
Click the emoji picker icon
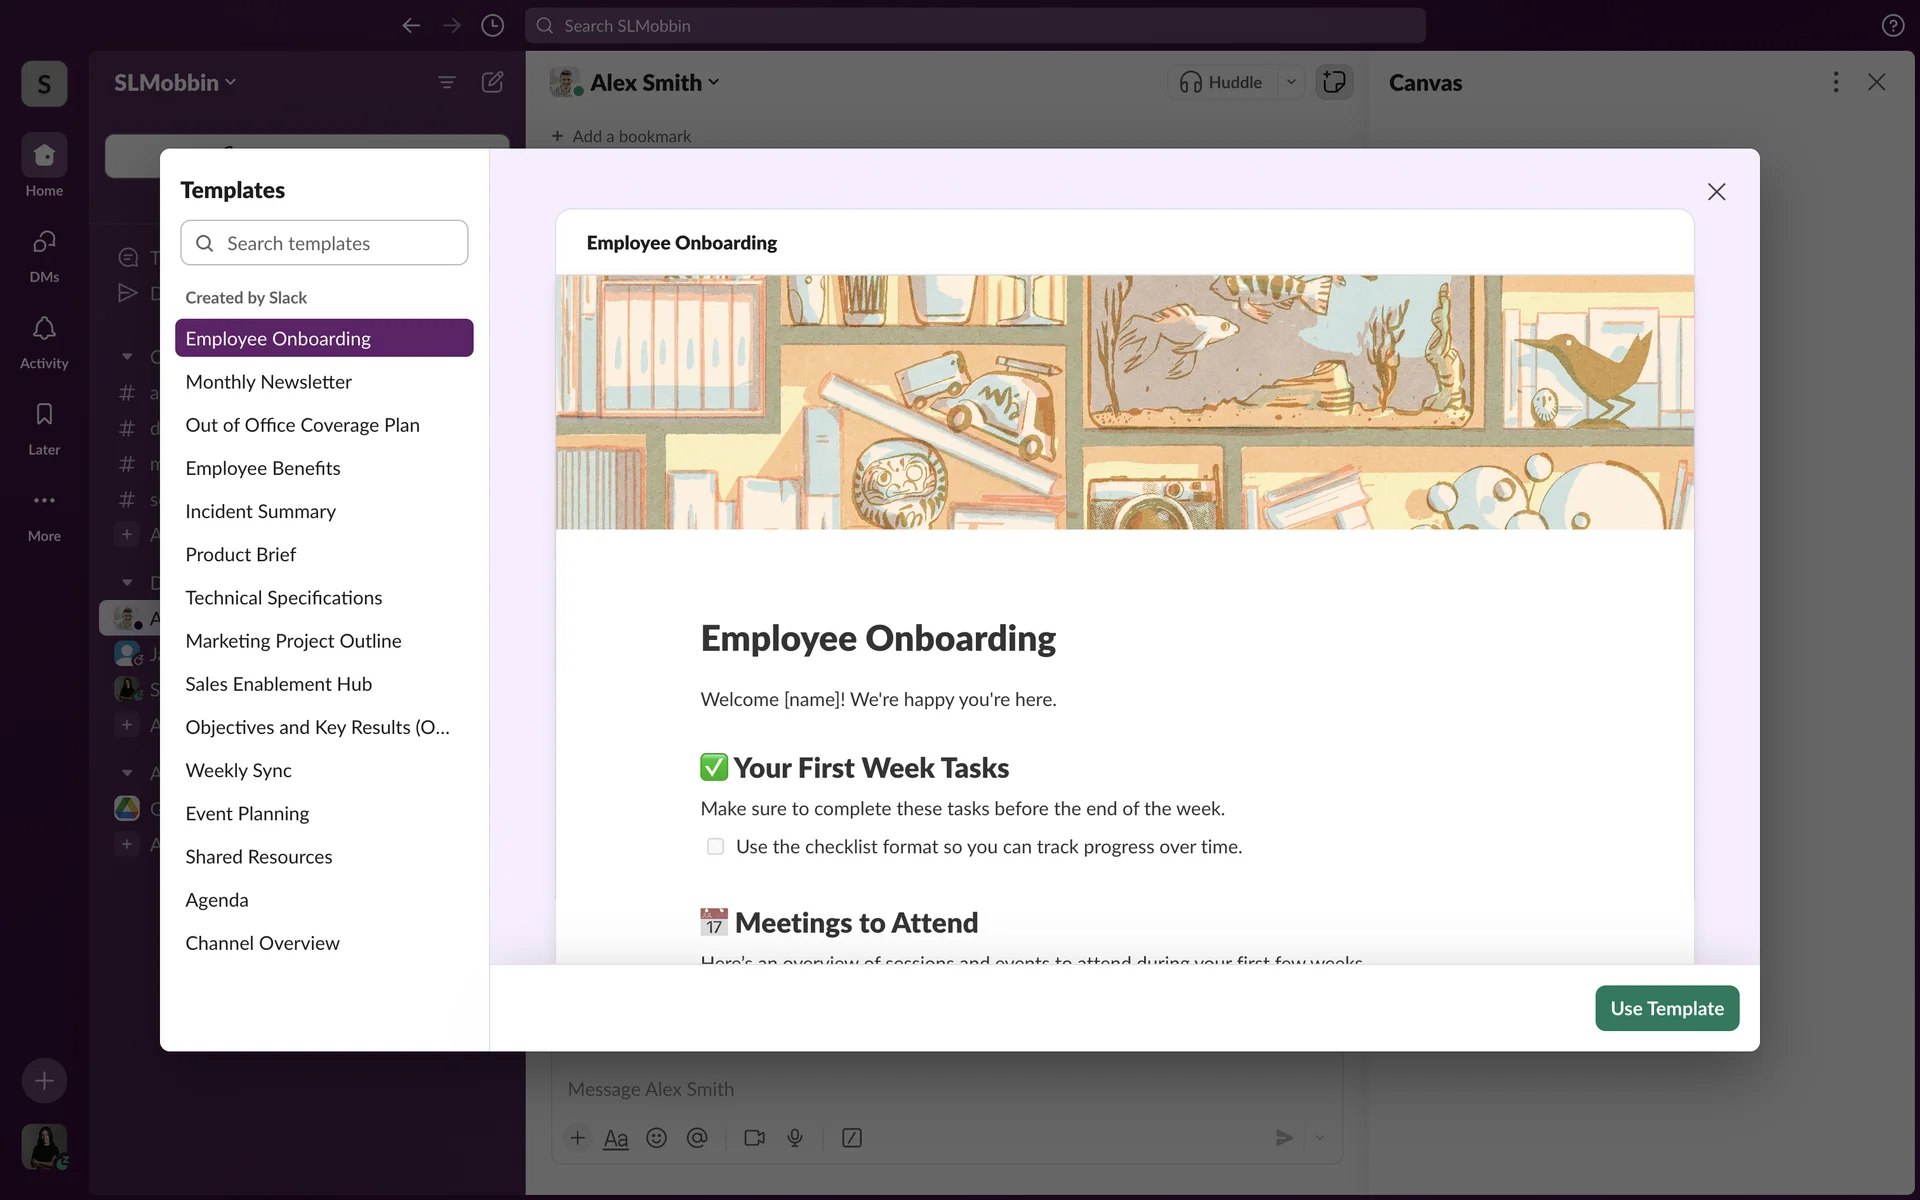coord(656,1138)
